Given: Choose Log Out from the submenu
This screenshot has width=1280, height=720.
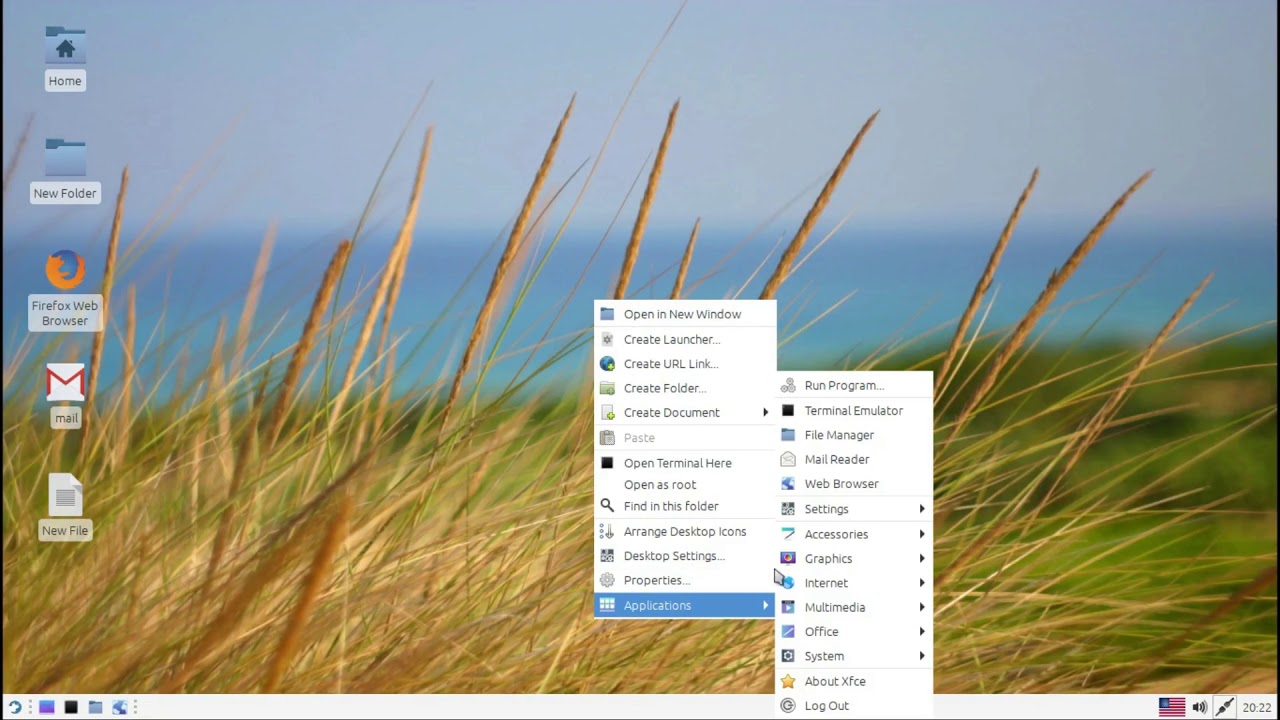Looking at the screenshot, I should click(x=854, y=705).
